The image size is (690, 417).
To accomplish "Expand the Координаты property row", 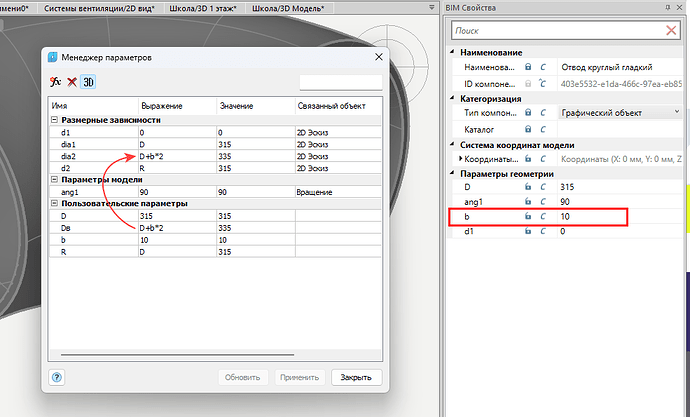I will [x=461, y=158].
